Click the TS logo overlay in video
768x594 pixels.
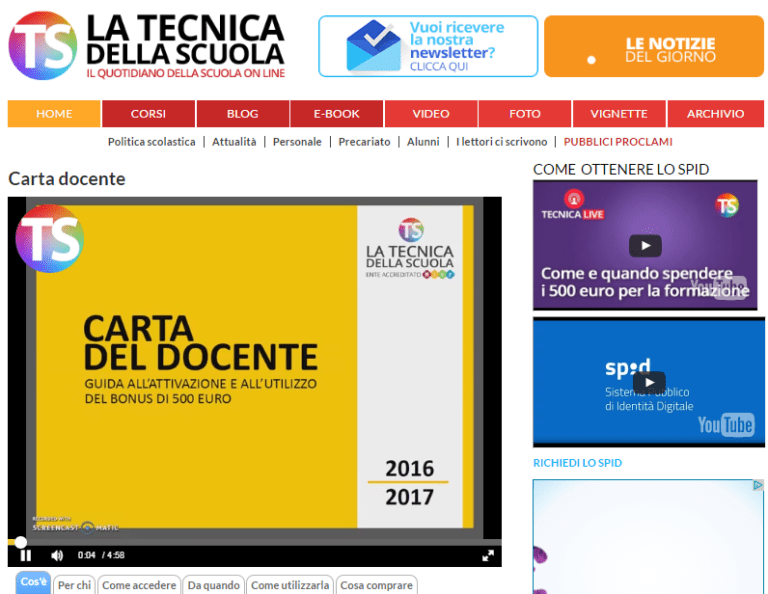[x=49, y=238]
